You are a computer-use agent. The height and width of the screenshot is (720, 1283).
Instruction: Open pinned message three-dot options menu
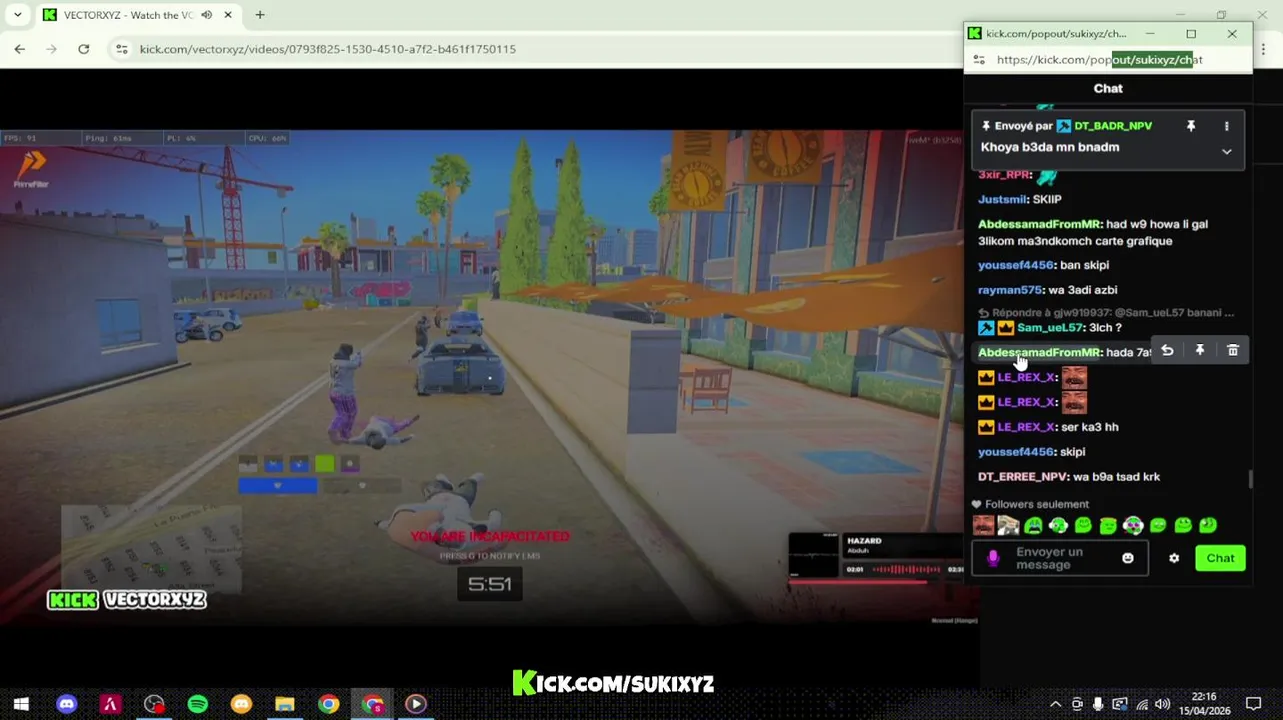[1227, 126]
